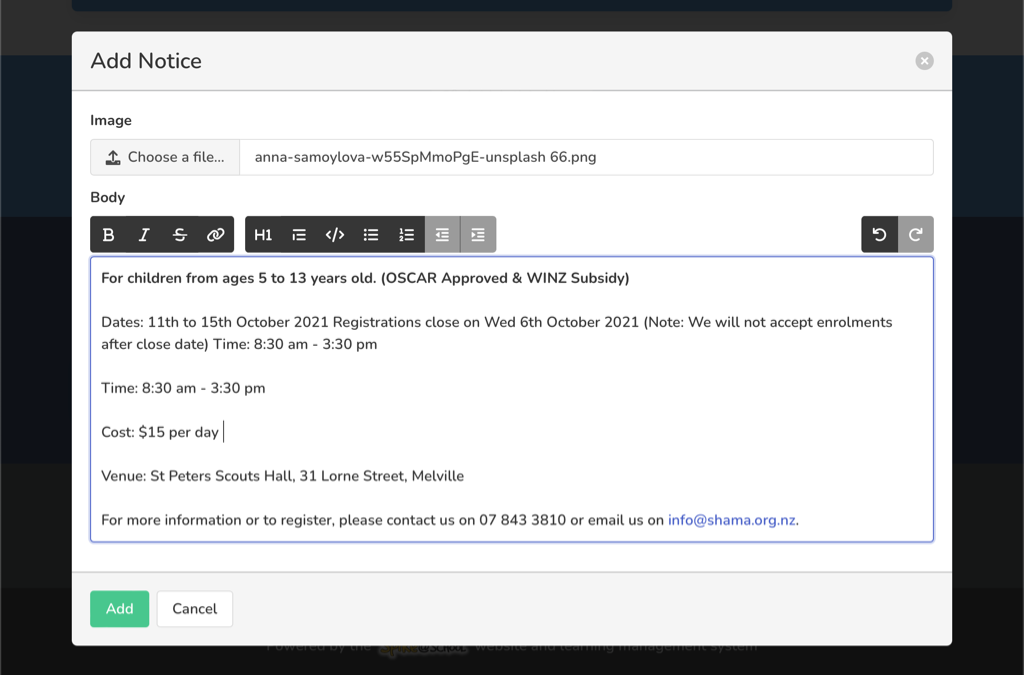Screen dimensions: 1024x675
Task: Click the selected image filename field
Action: click(585, 157)
